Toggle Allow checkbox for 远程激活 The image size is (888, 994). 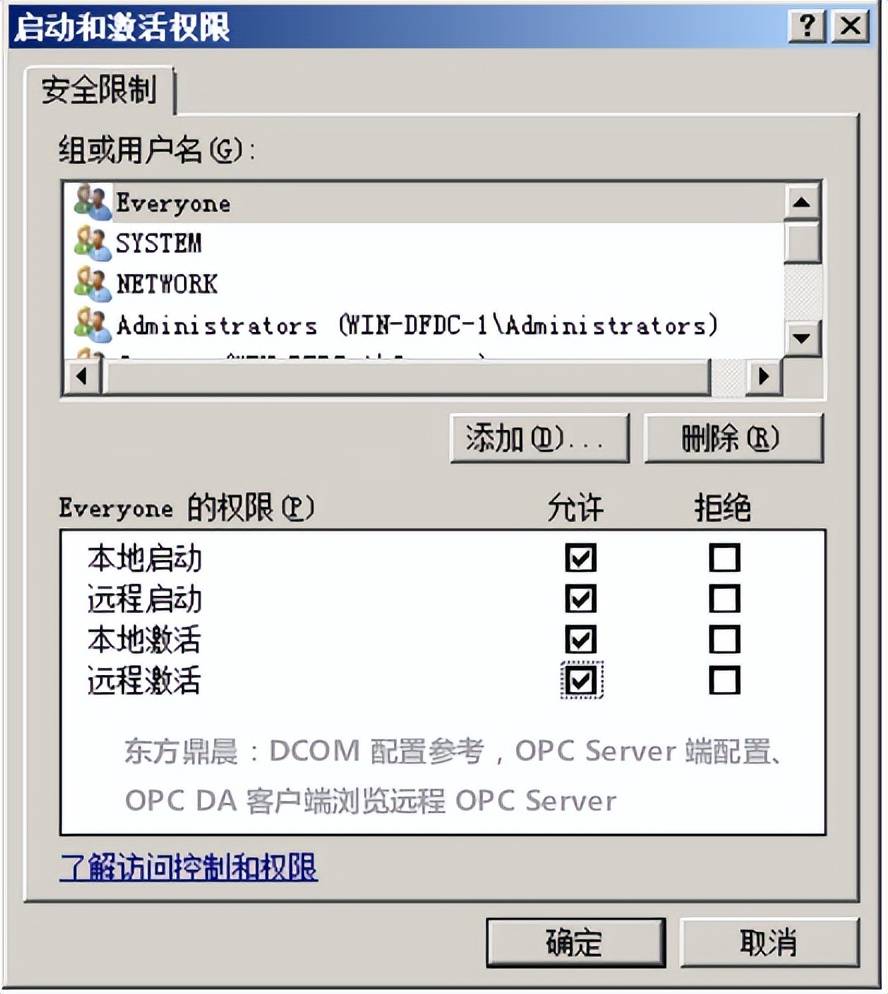tap(581, 681)
